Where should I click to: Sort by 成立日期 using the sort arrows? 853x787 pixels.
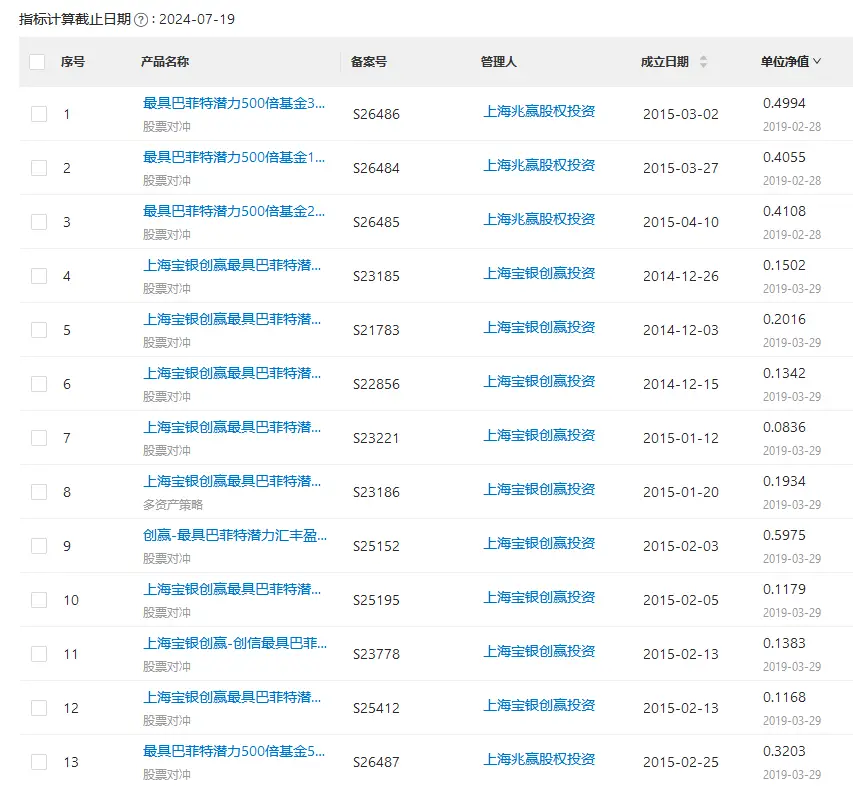click(703, 62)
